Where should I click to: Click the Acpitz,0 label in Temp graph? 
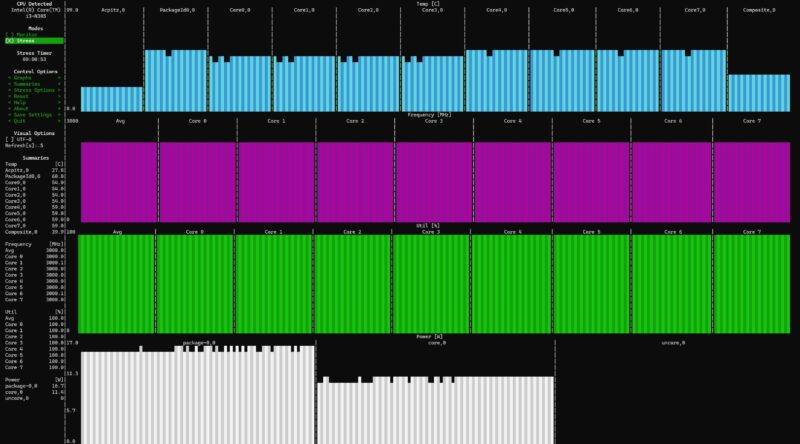pos(113,10)
